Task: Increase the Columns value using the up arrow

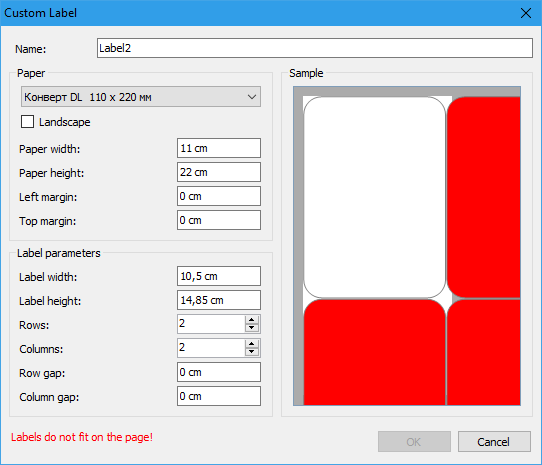Action: click(252, 344)
